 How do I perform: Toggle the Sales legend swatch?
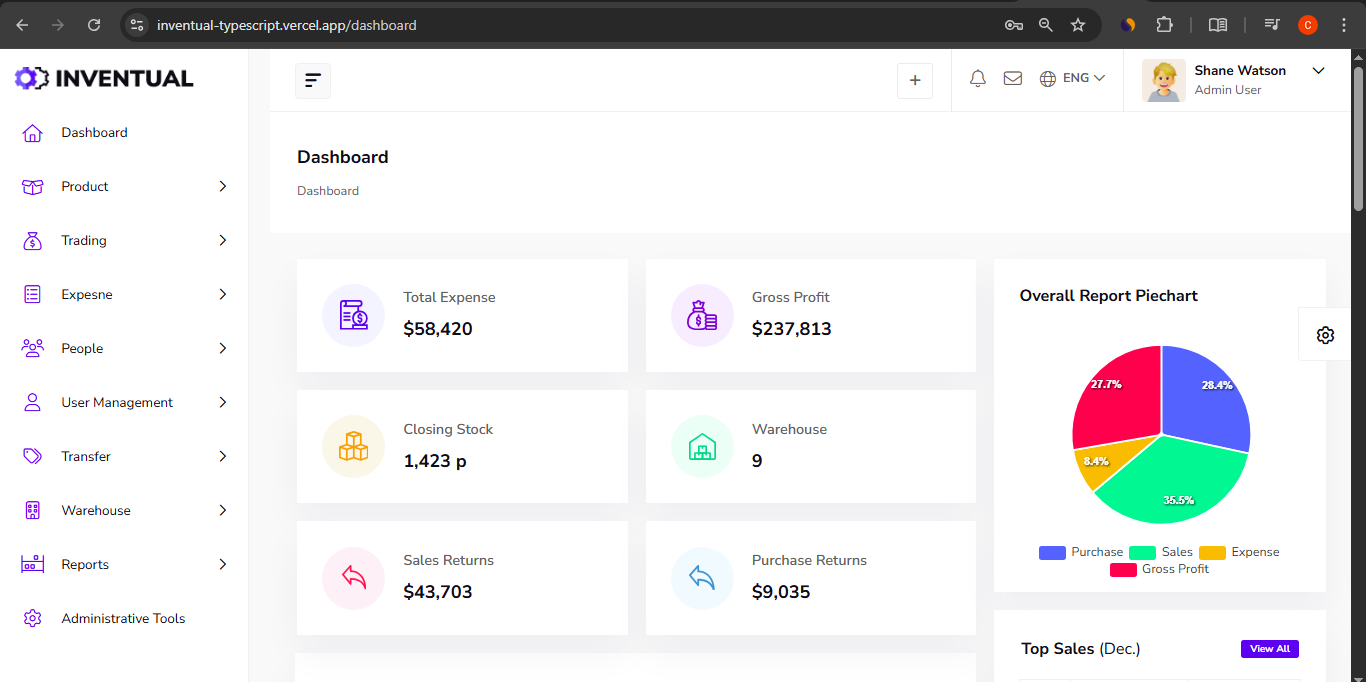(x=1142, y=552)
